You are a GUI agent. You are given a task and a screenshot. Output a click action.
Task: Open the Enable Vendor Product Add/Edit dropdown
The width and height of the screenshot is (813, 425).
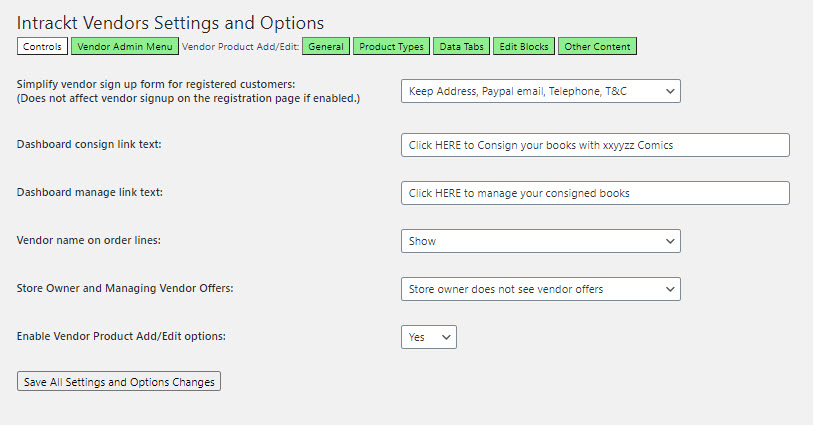click(x=428, y=337)
